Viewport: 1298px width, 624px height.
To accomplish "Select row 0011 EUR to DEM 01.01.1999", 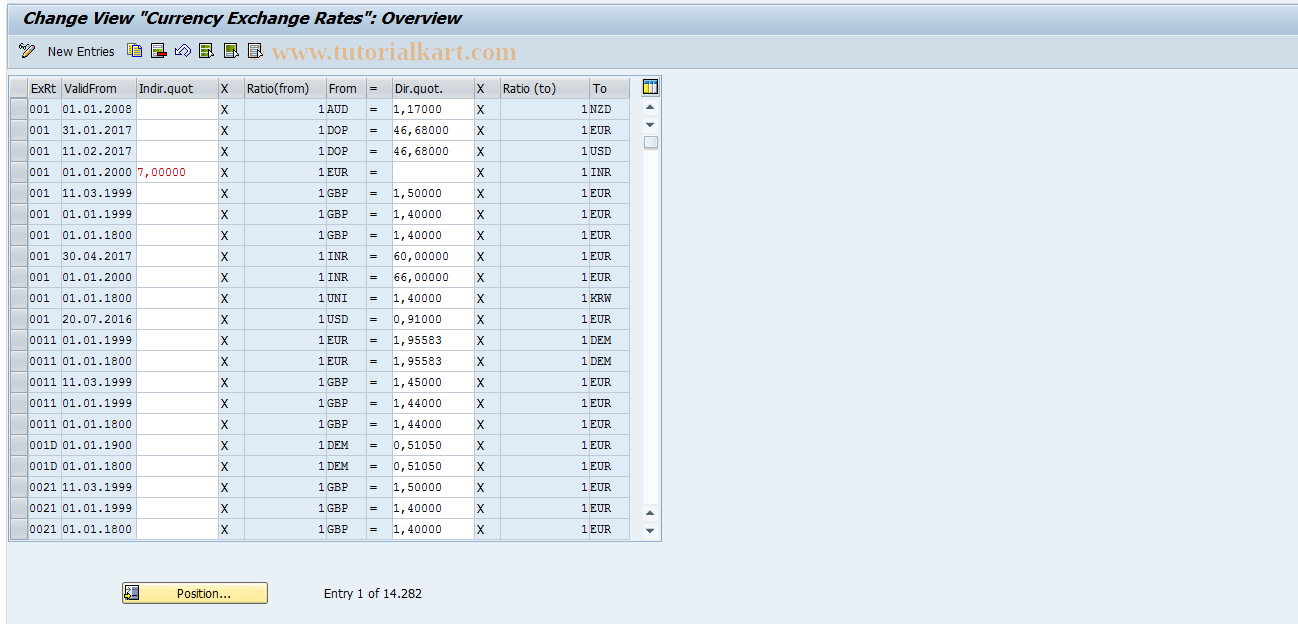I will (19, 340).
